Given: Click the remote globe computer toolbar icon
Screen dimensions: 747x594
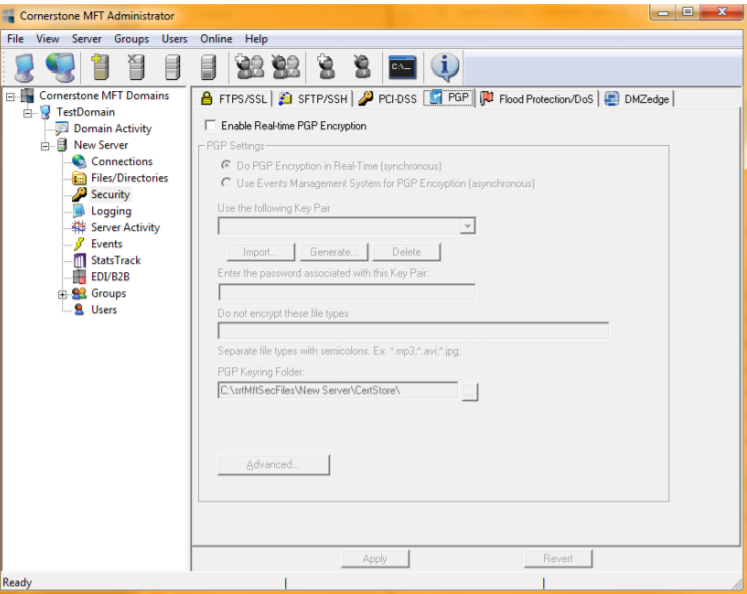Looking at the screenshot, I should pyautogui.click(x=60, y=67).
